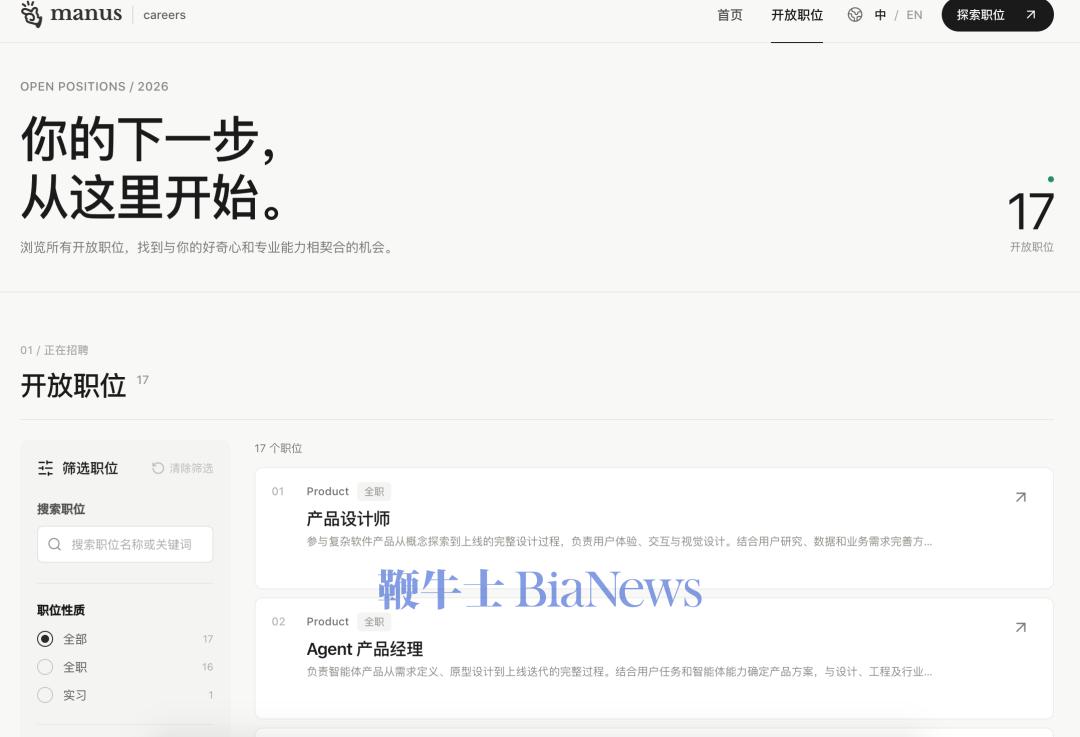Click the globe language icon

coord(855,14)
